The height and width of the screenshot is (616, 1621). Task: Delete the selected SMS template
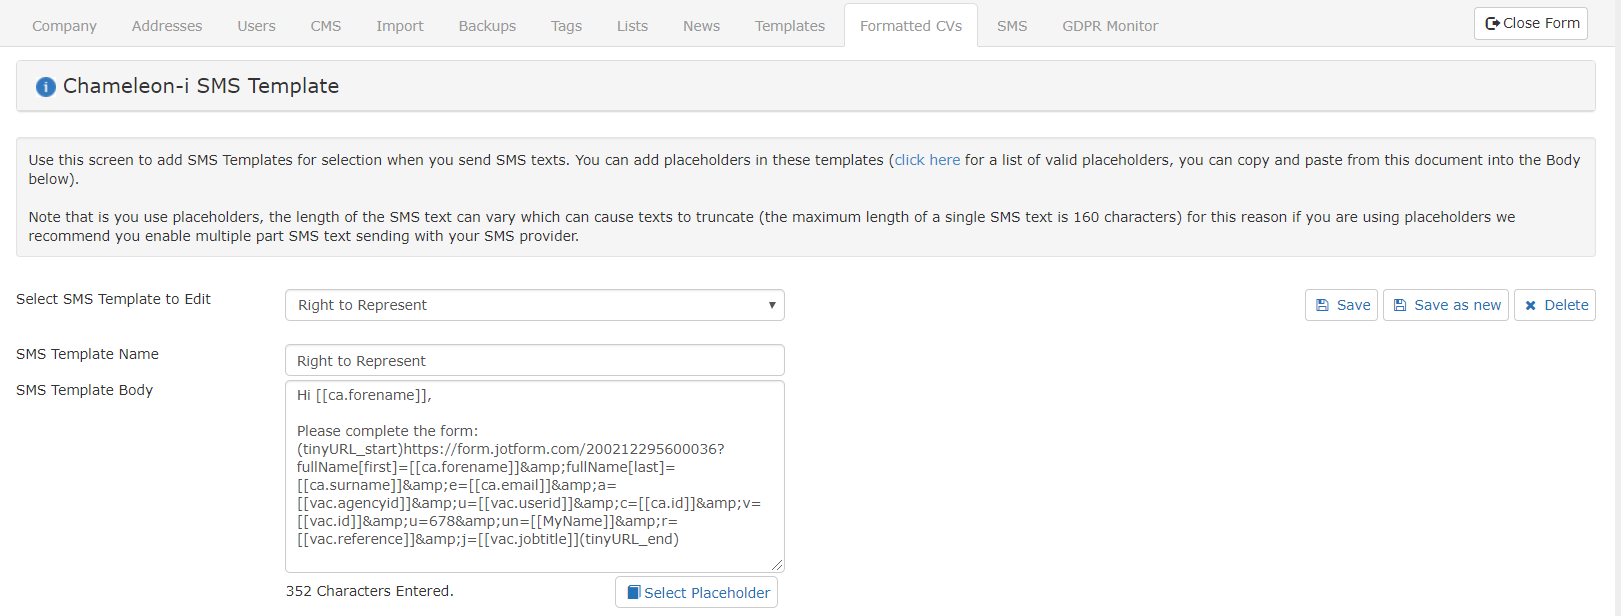(1555, 305)
